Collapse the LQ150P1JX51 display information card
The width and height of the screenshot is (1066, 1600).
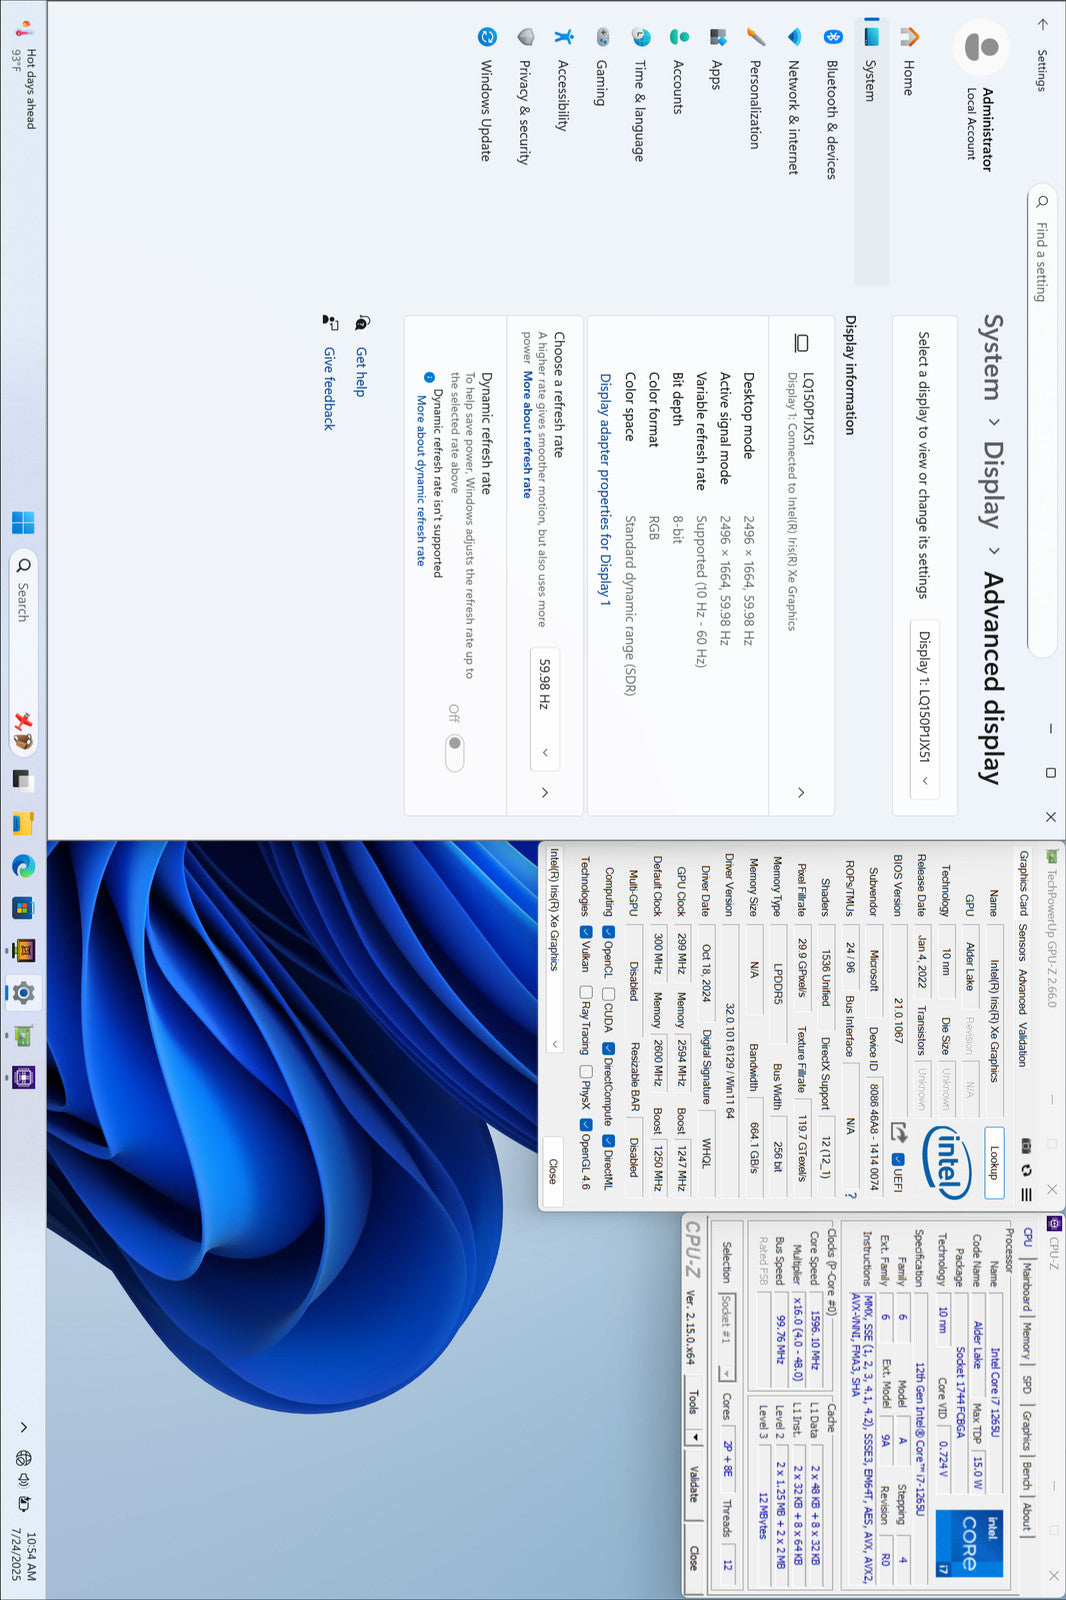tap(801, 792)
